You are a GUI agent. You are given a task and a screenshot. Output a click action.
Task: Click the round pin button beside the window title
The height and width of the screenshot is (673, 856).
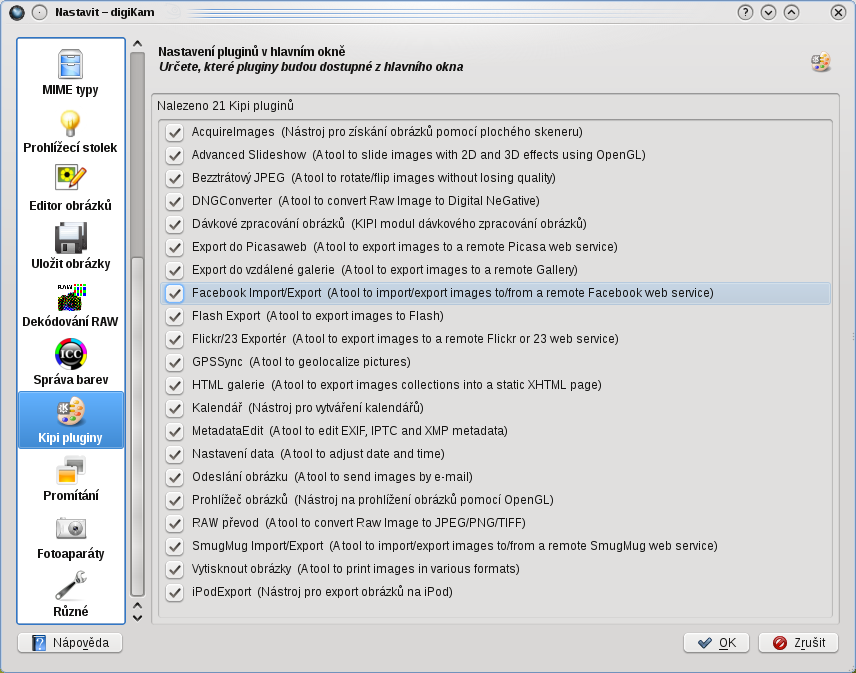[39, 12]
